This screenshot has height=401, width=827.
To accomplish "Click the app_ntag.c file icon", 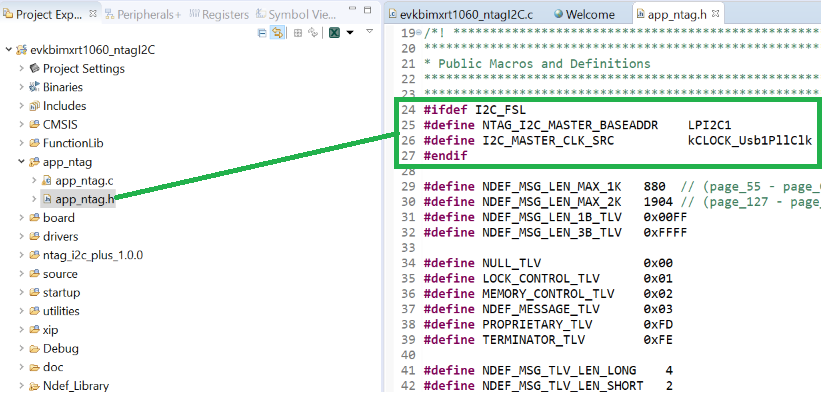I will 47,180.
